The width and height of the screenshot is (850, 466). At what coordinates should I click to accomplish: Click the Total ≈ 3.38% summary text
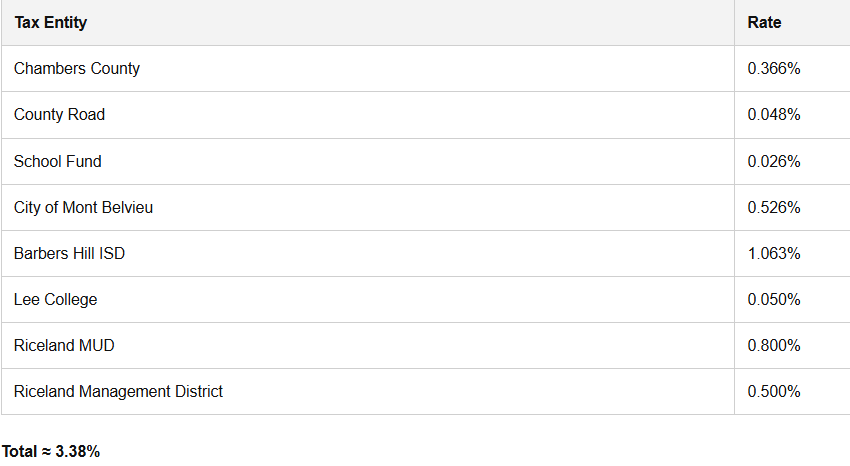tap(51, 451)
